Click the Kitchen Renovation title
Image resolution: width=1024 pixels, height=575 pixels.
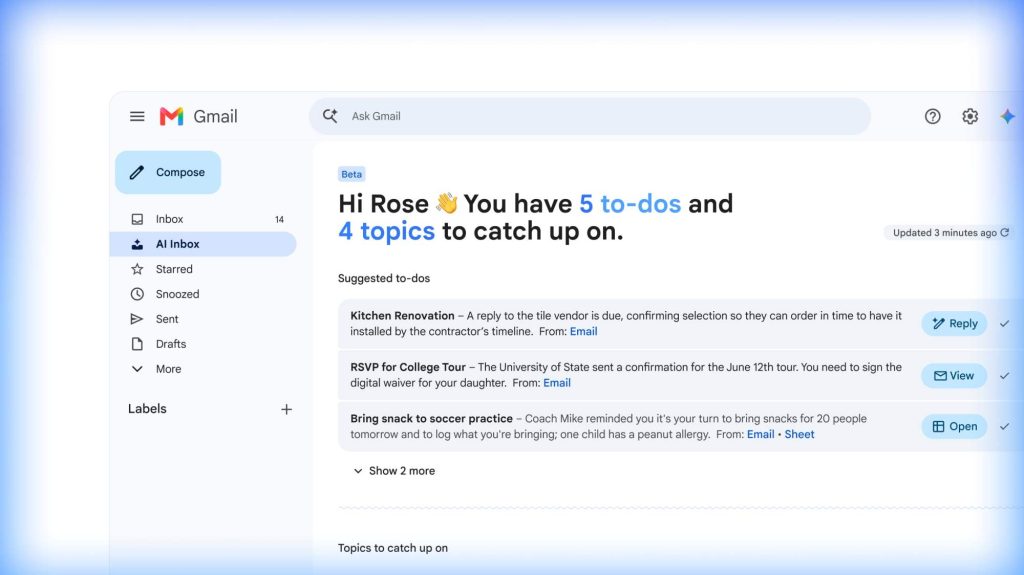pyautogui.click(x=402, y=316)
